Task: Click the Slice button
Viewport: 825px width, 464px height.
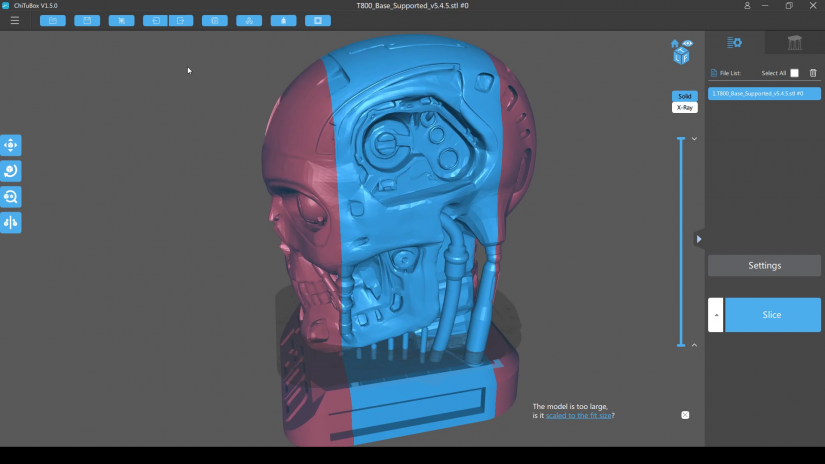Action: tap(772, 315)
